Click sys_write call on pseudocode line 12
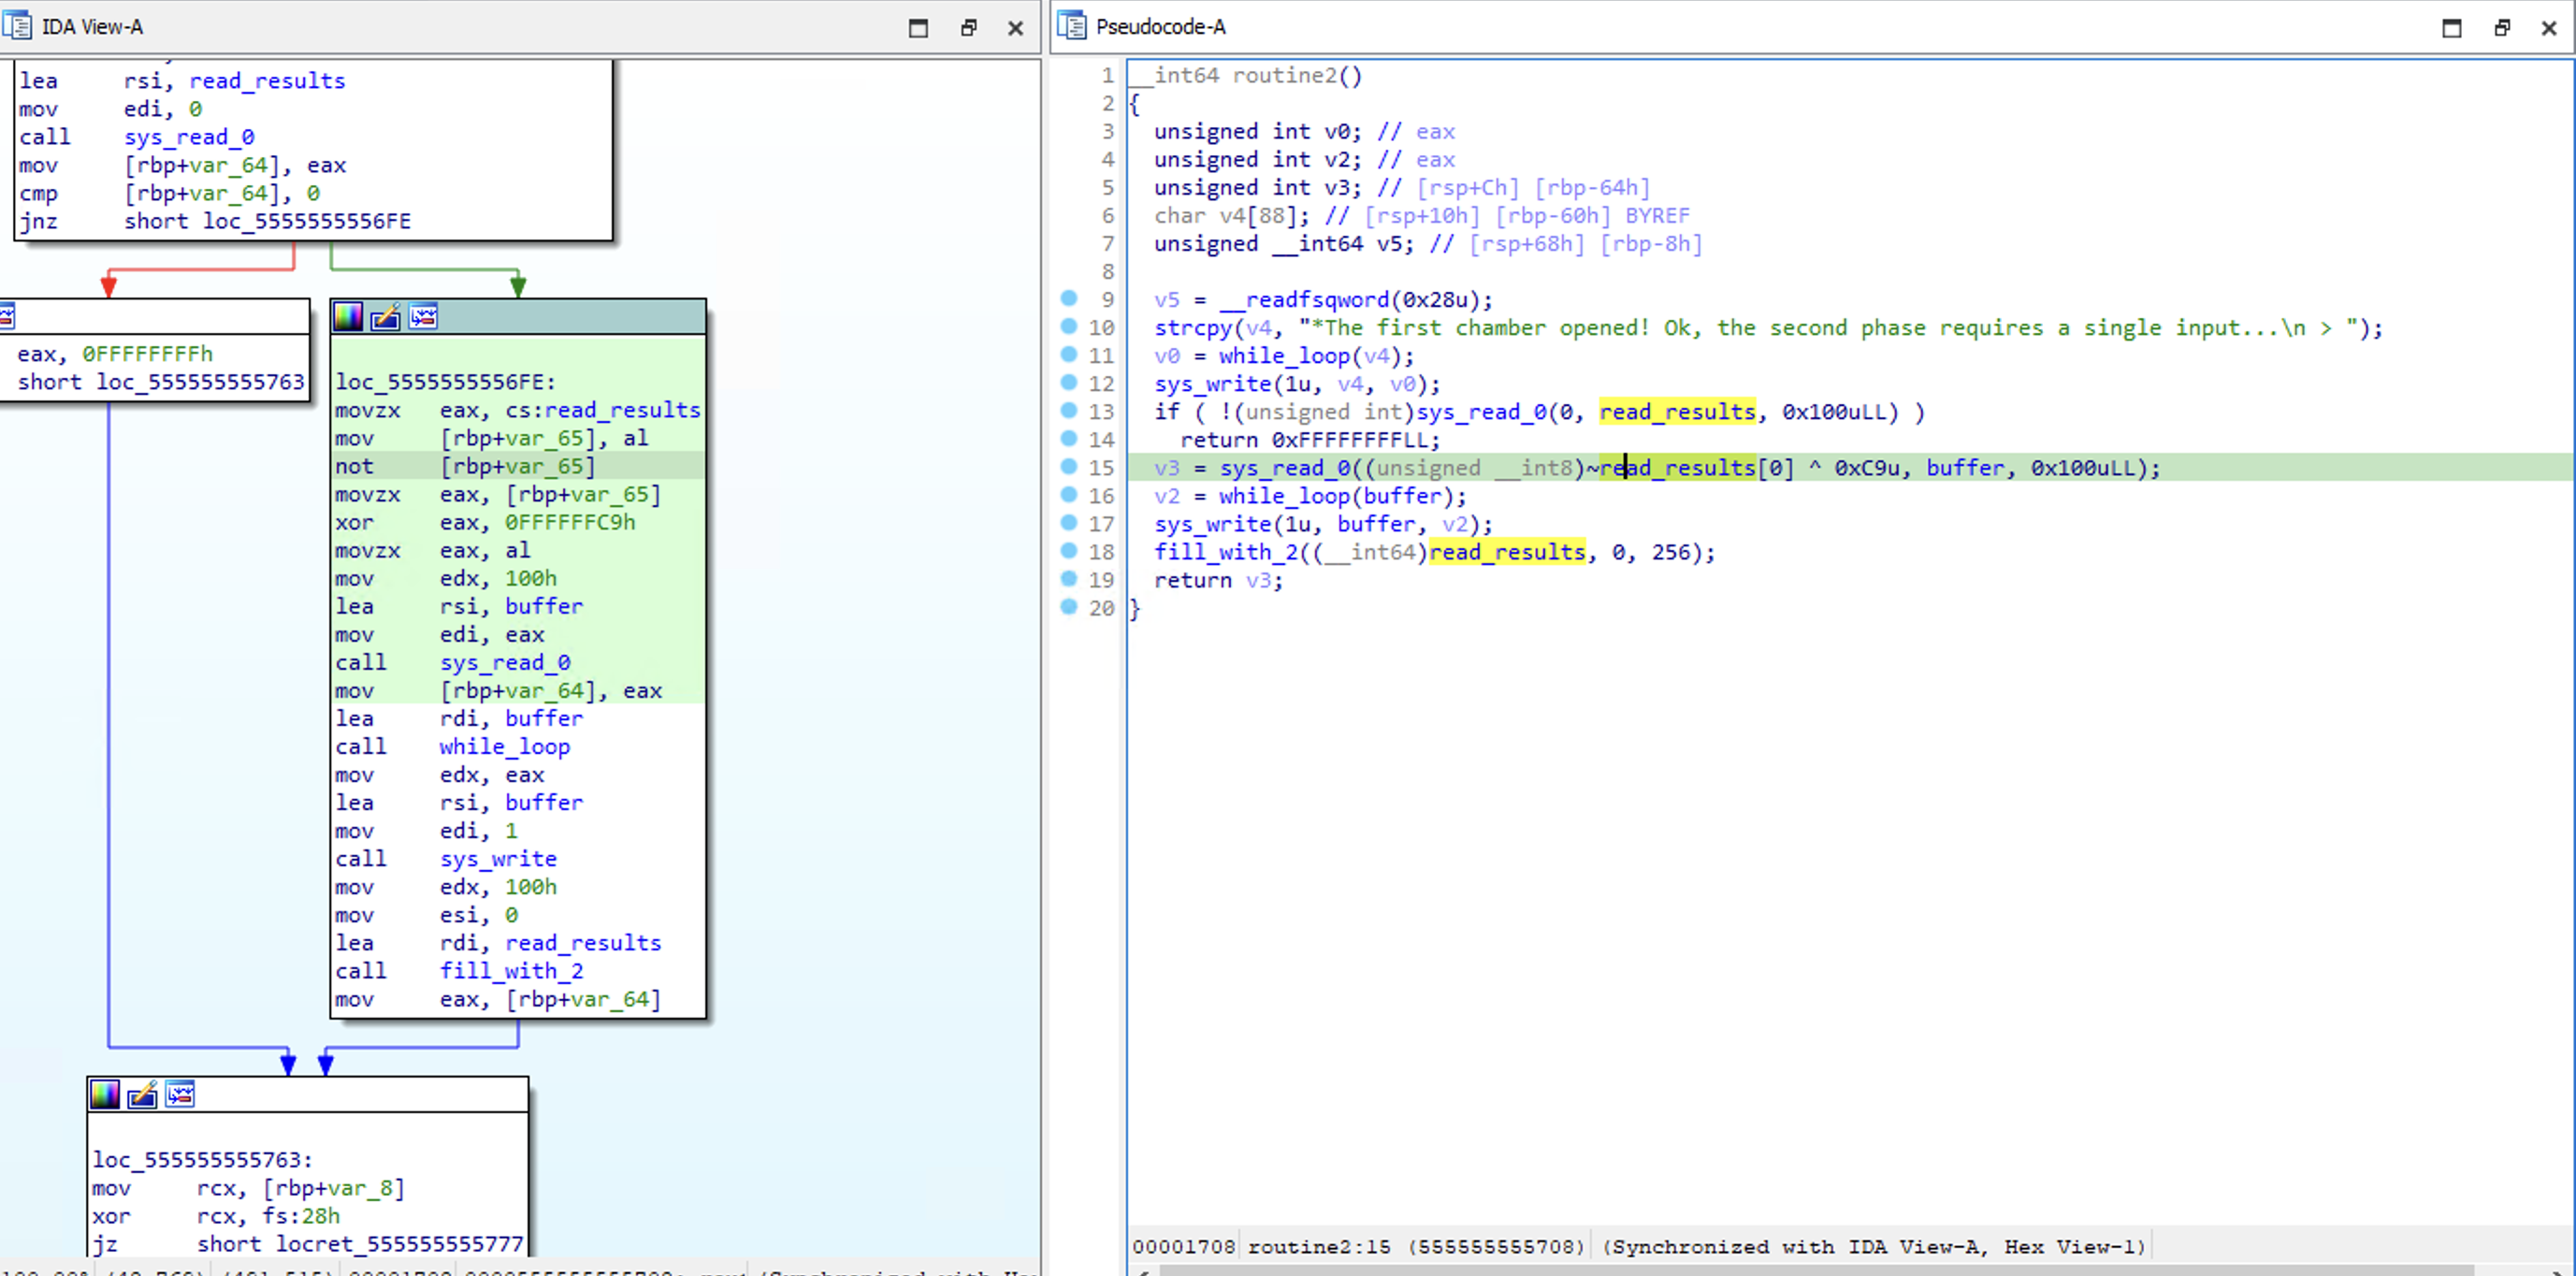 [x=1212, y=384]
